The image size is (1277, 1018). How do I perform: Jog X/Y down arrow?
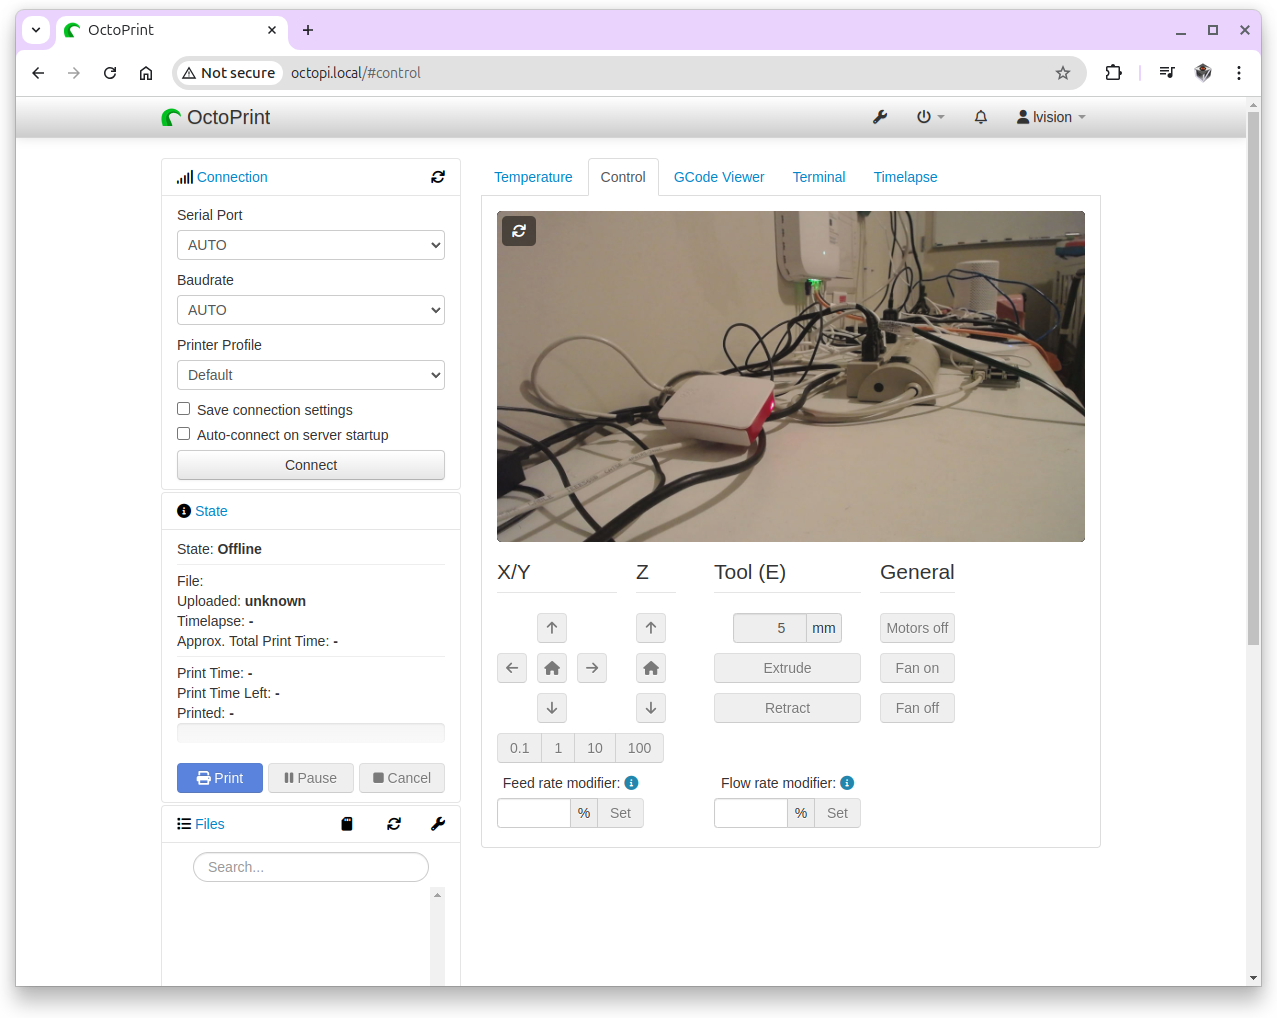[x=552, y=708]
